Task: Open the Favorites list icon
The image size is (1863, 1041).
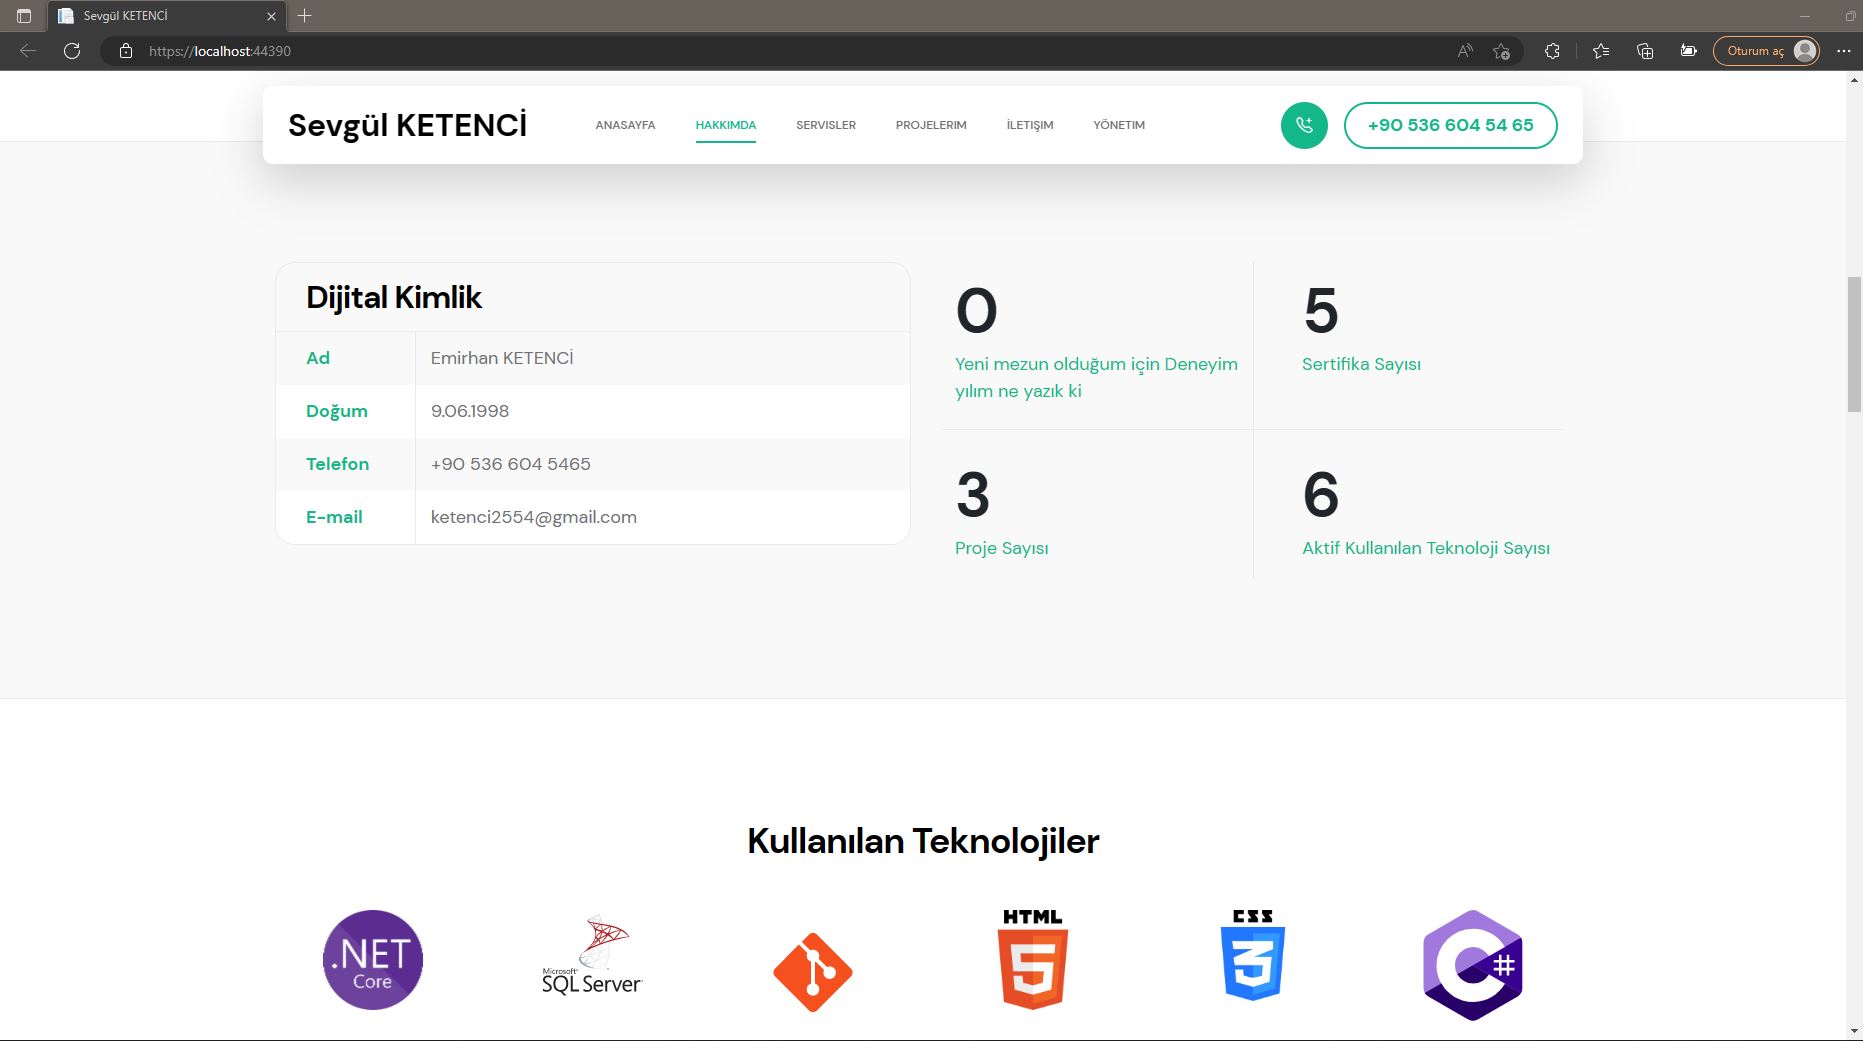Action: pos(1601,51)
